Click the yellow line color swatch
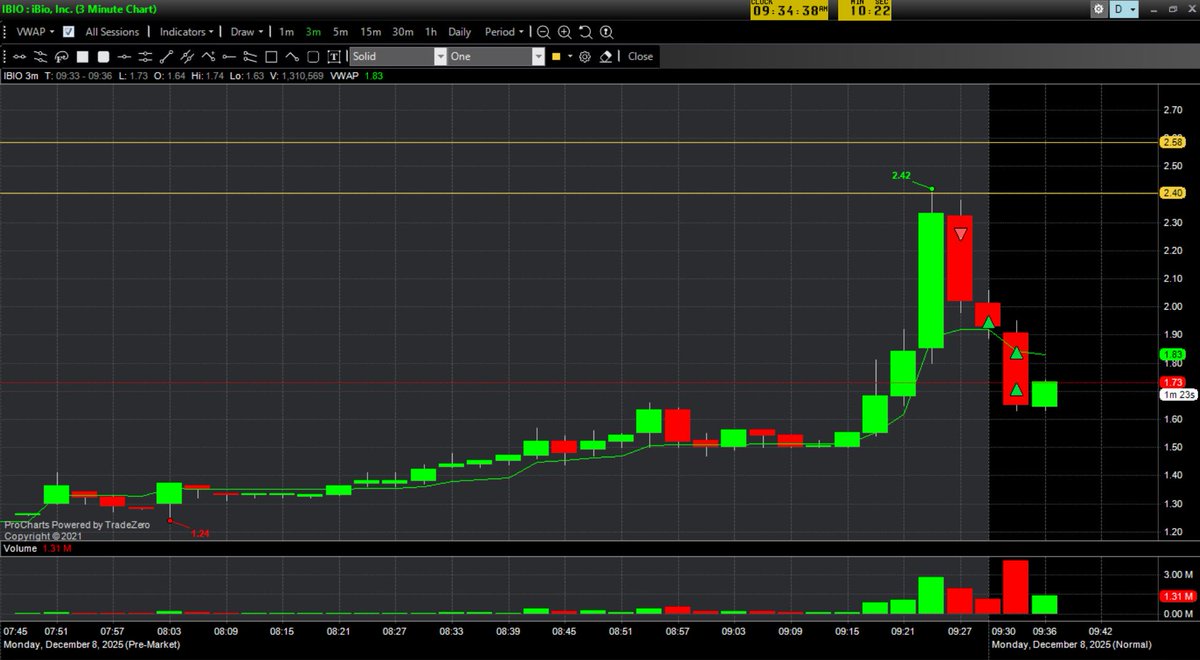This screenshot has height=660, width=1200. point(556,57)
